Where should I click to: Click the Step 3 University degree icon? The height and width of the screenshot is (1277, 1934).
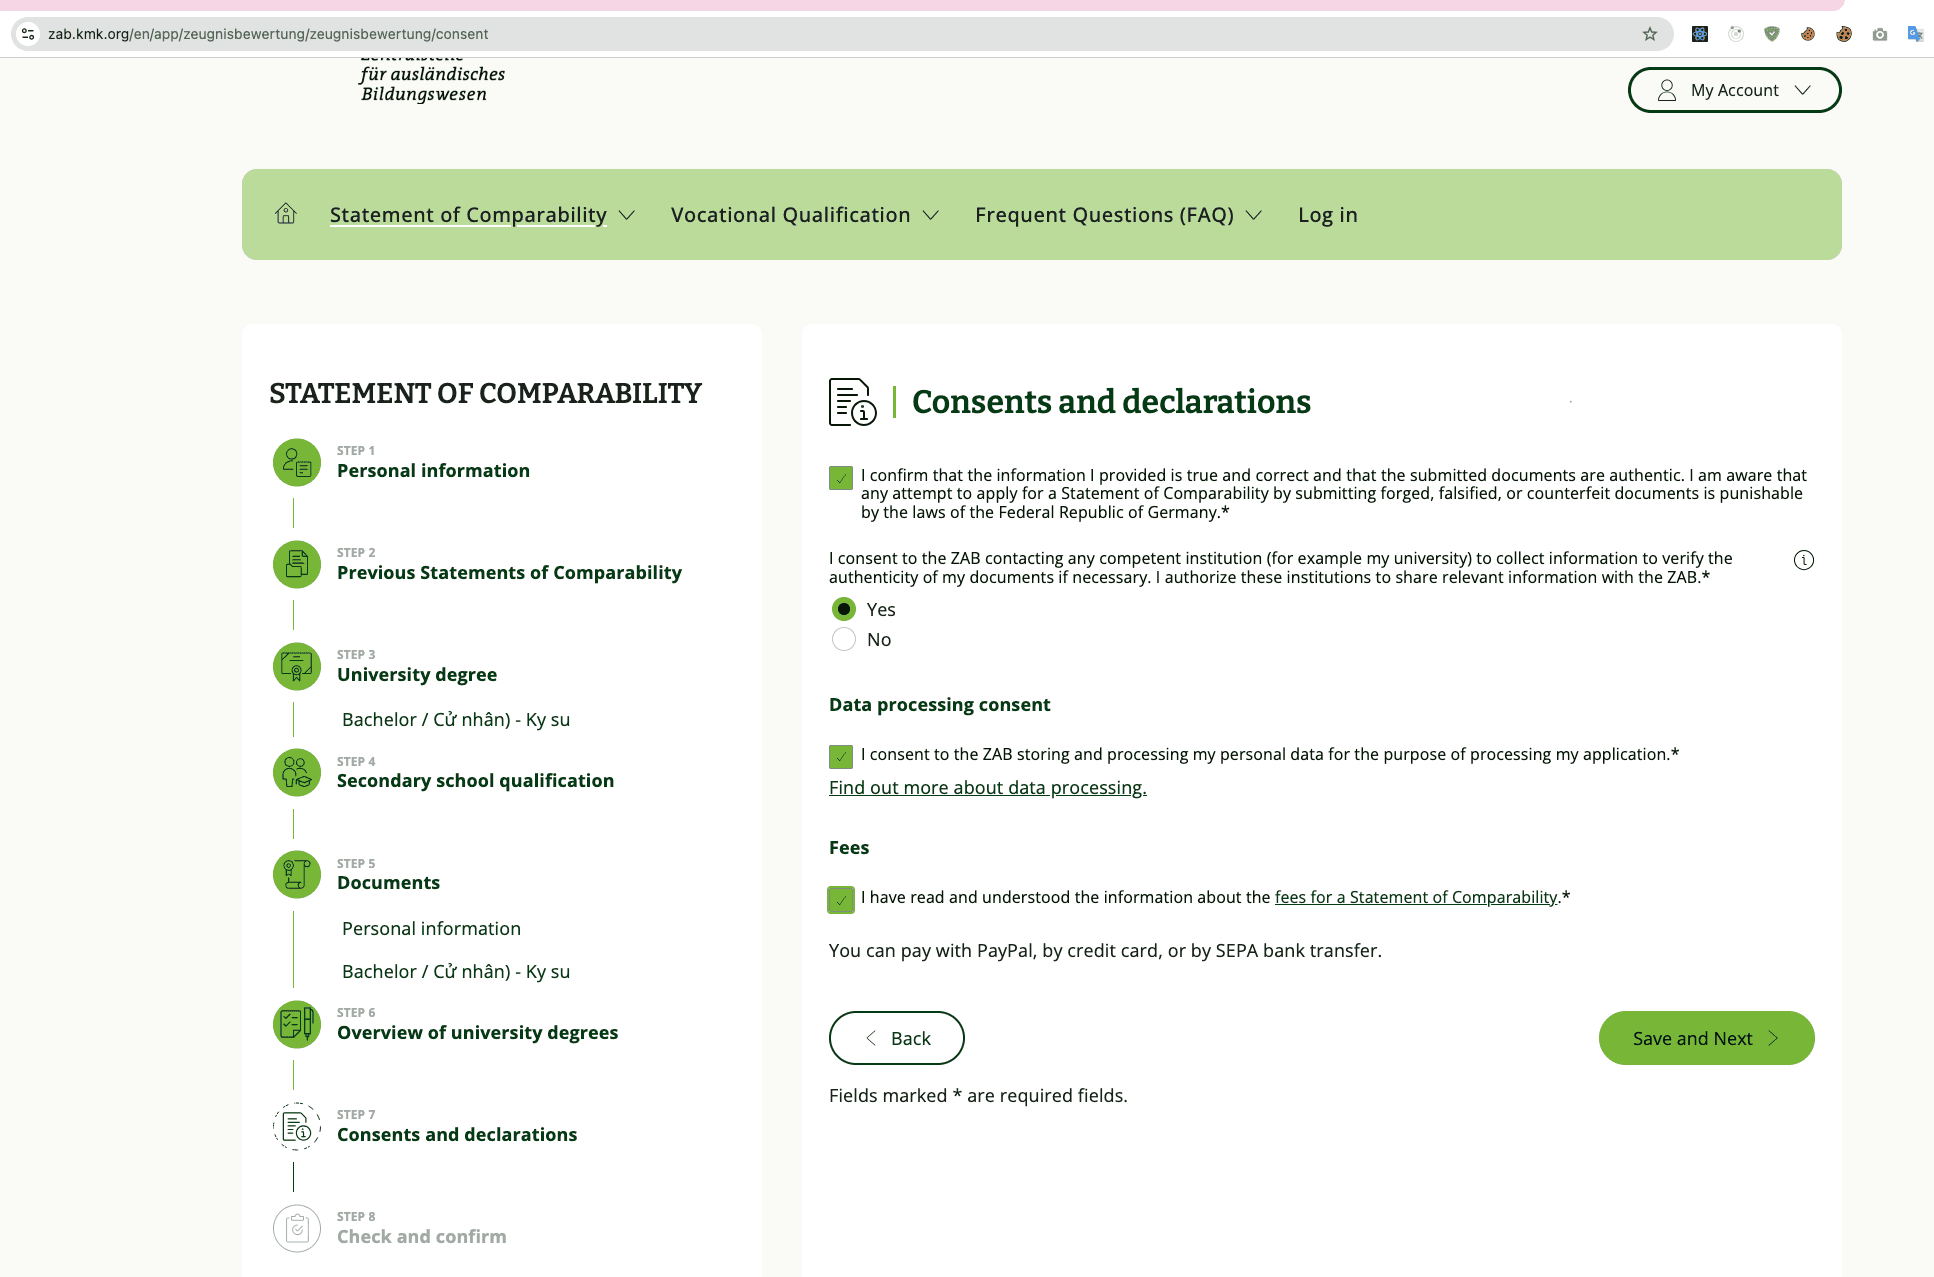pos(296,666)
